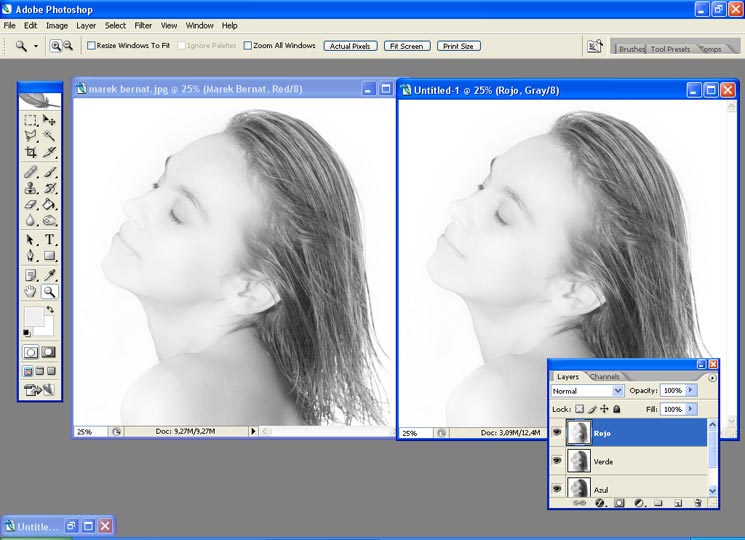Select the Paint Bucket tool
Screen dimensions: 745x540
49,204
